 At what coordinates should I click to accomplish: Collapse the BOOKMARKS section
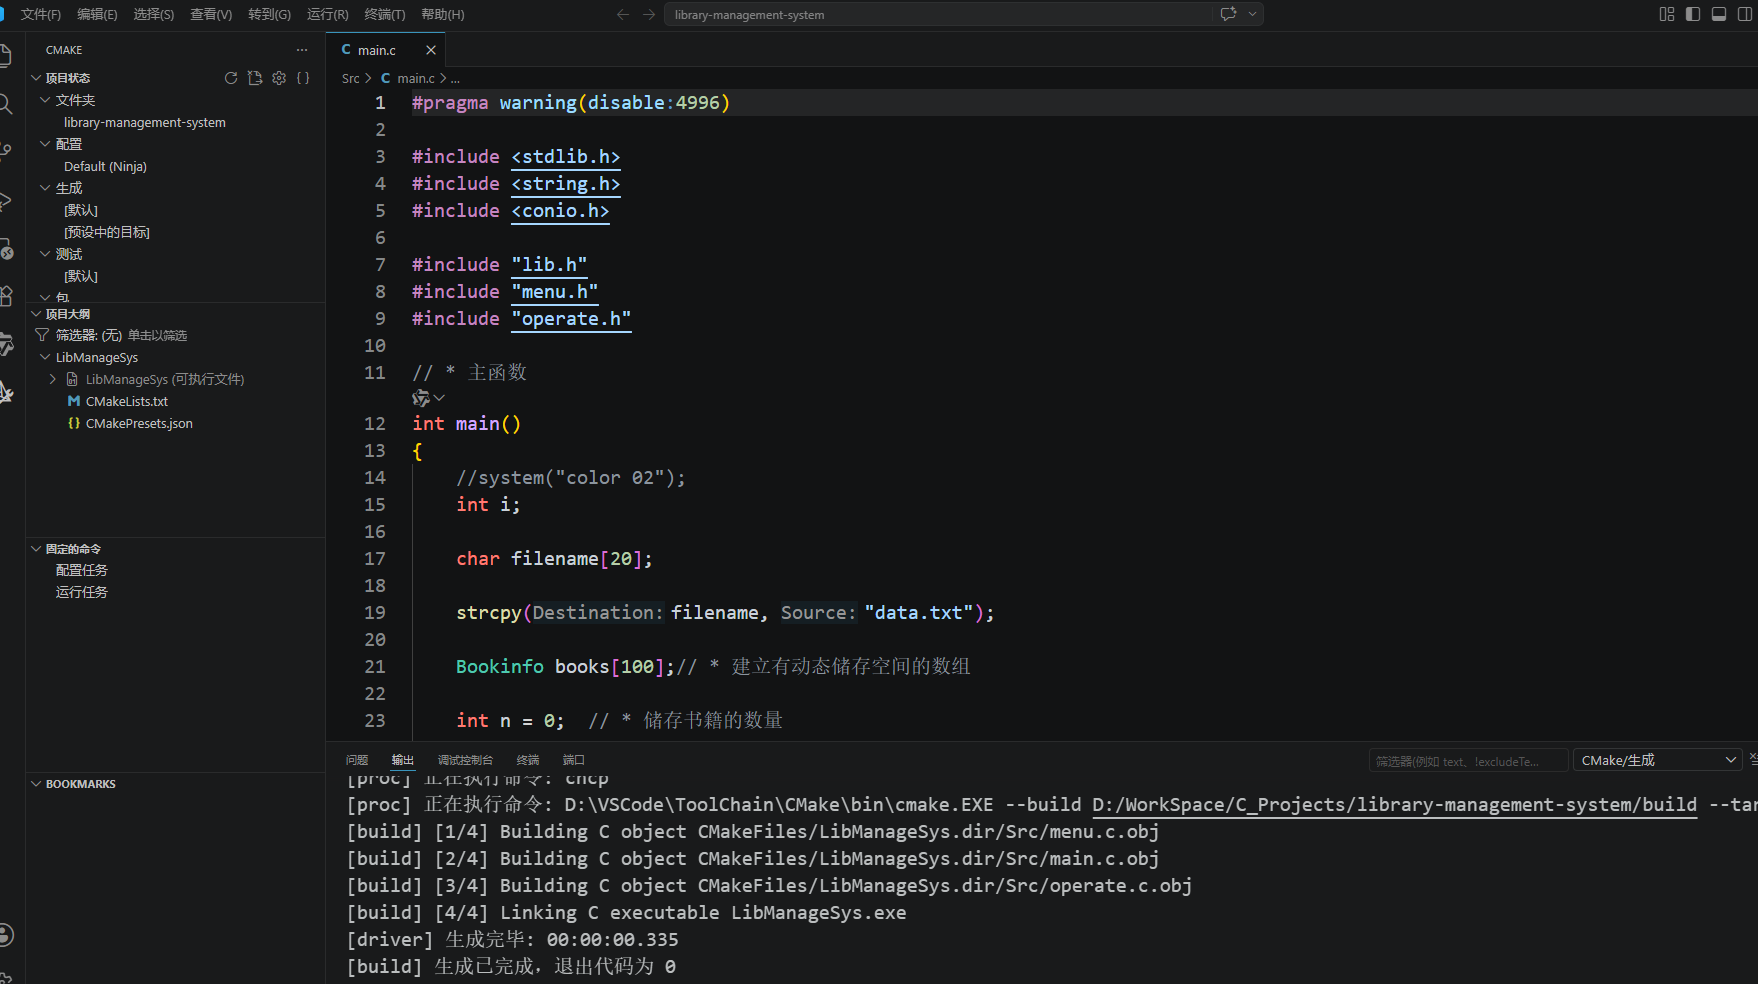pos(36,784)
